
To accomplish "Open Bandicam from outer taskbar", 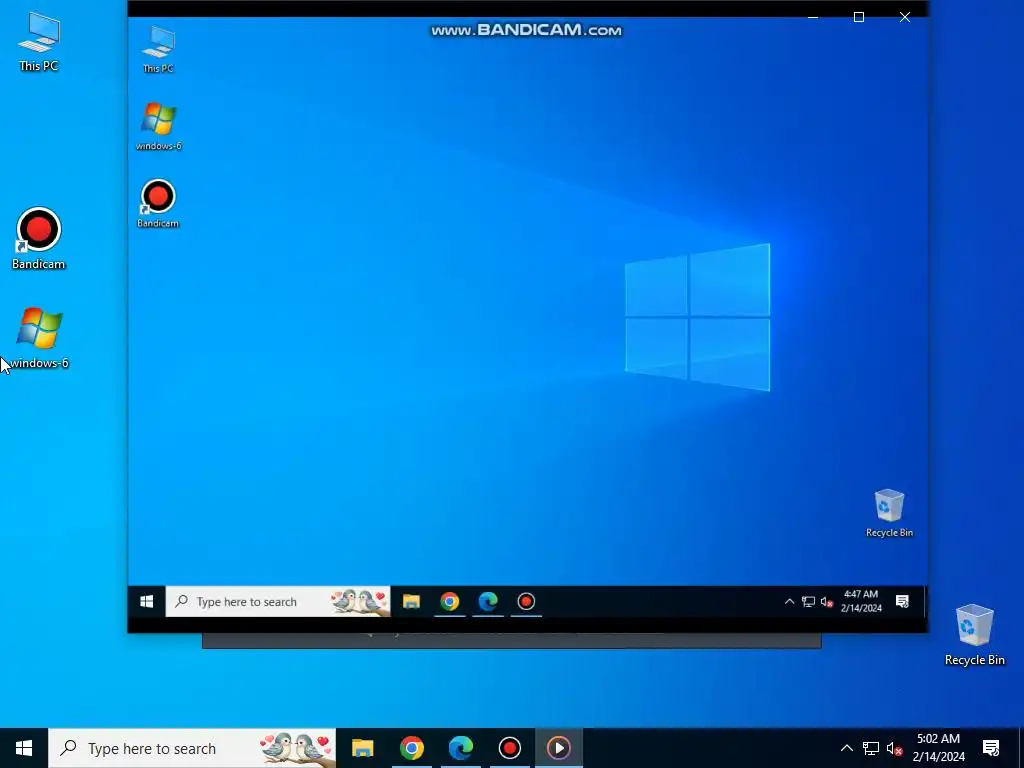I will 509,748.
